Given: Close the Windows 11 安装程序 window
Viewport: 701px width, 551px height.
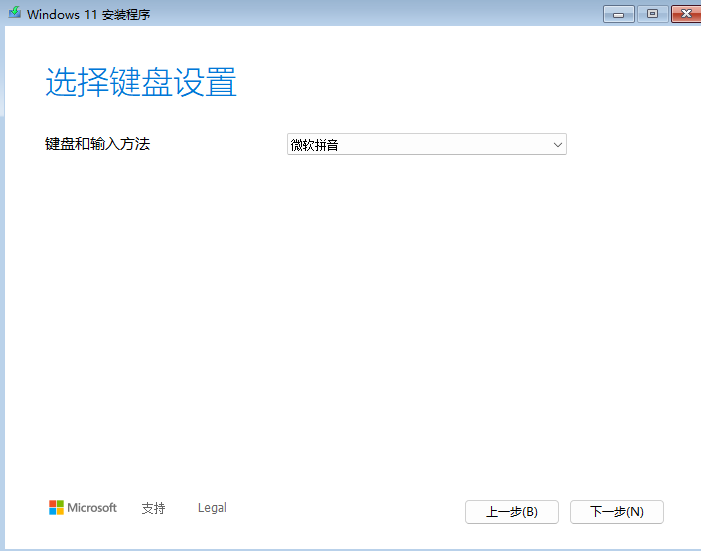Looking at the screenshot, I should tap(686, 14).
